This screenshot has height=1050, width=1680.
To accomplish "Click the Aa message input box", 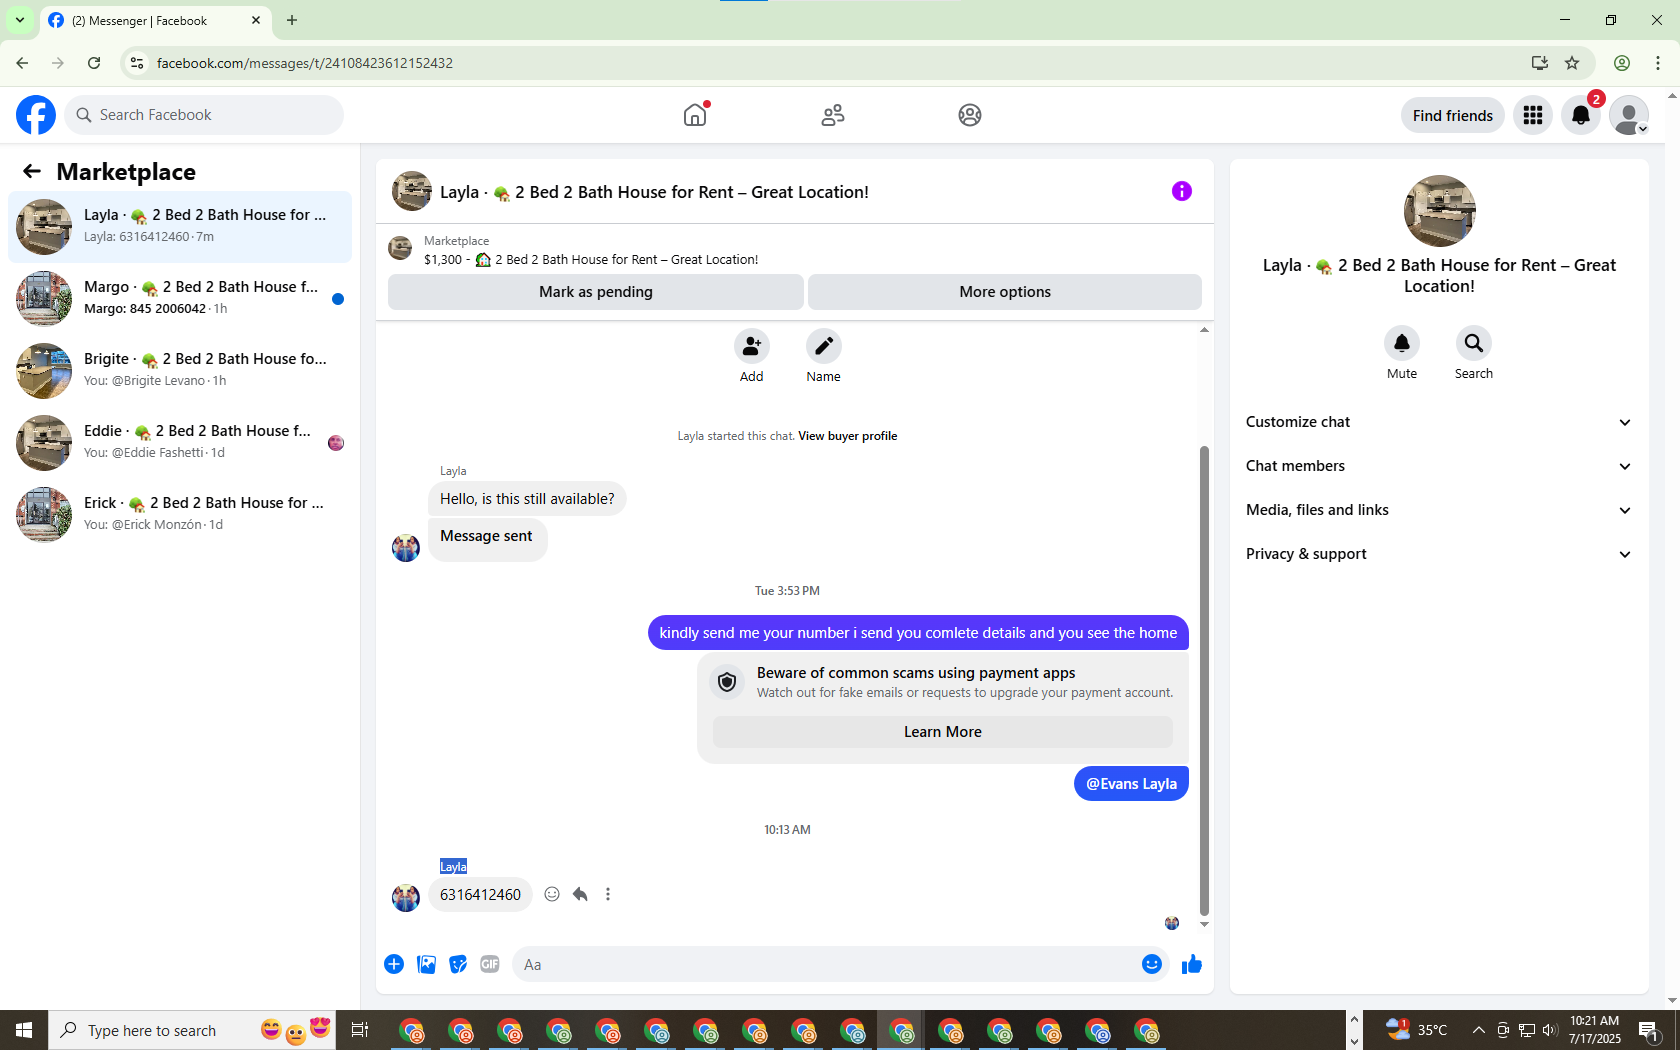I will coord(825,964).
